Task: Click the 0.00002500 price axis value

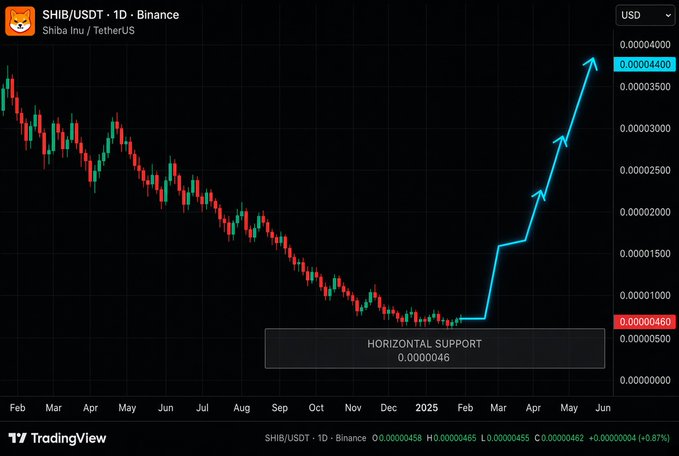Action: coord(645,170)
